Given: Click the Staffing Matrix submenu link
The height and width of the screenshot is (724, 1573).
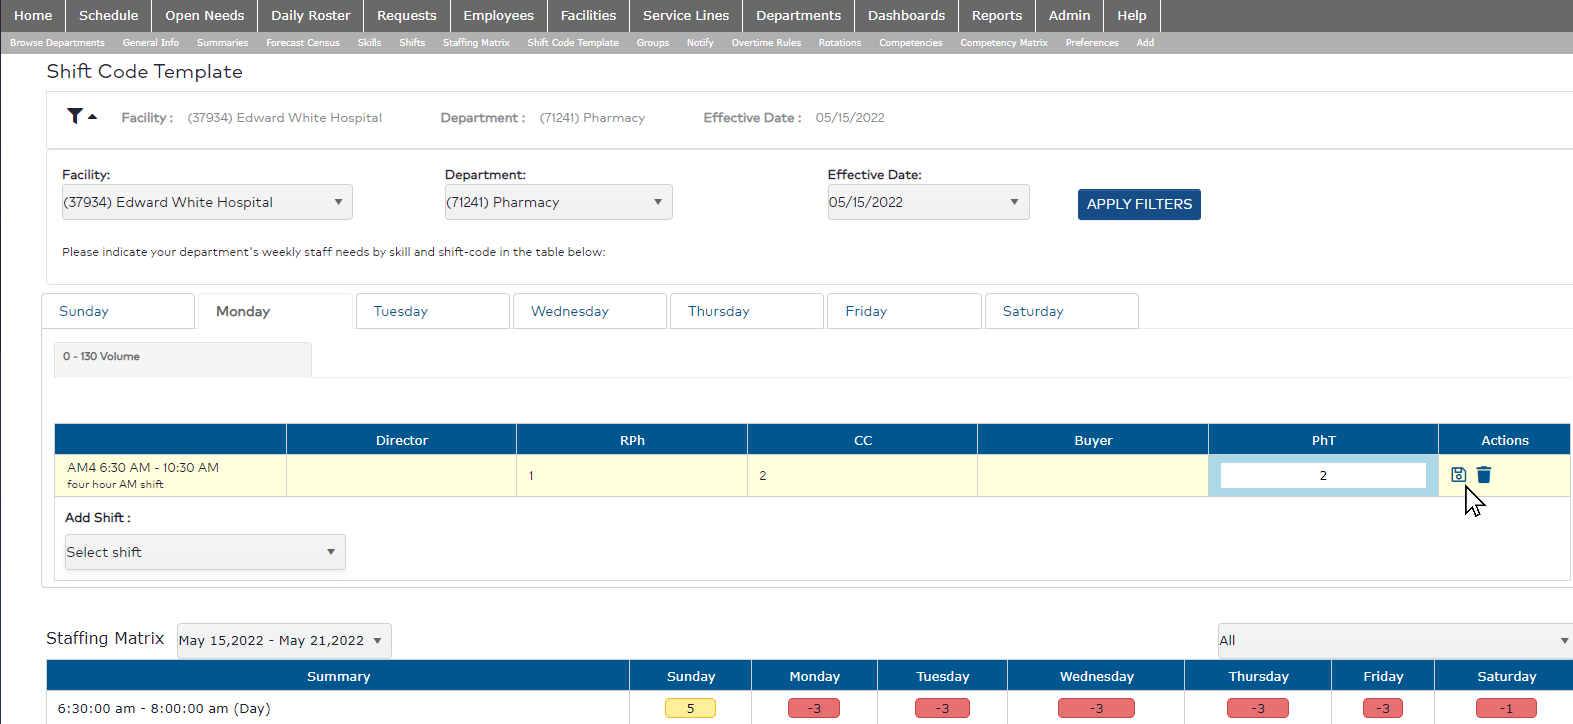Looking at the screenshot, I should 476,43.
